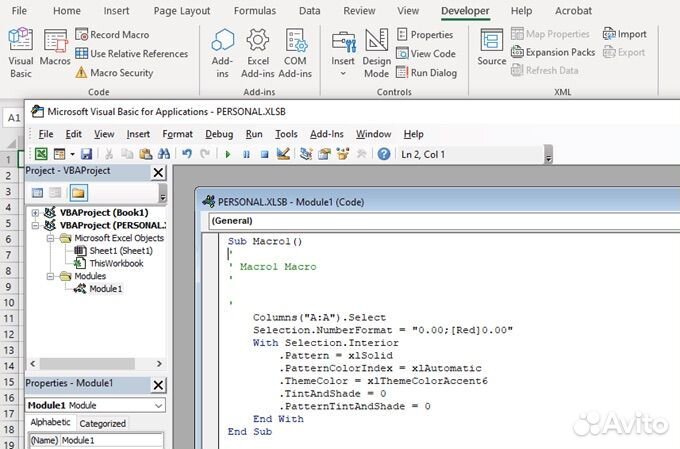Open Insert object dropdown arrow in VBA toolbar
Screen dimensions: 680x449
72,154
